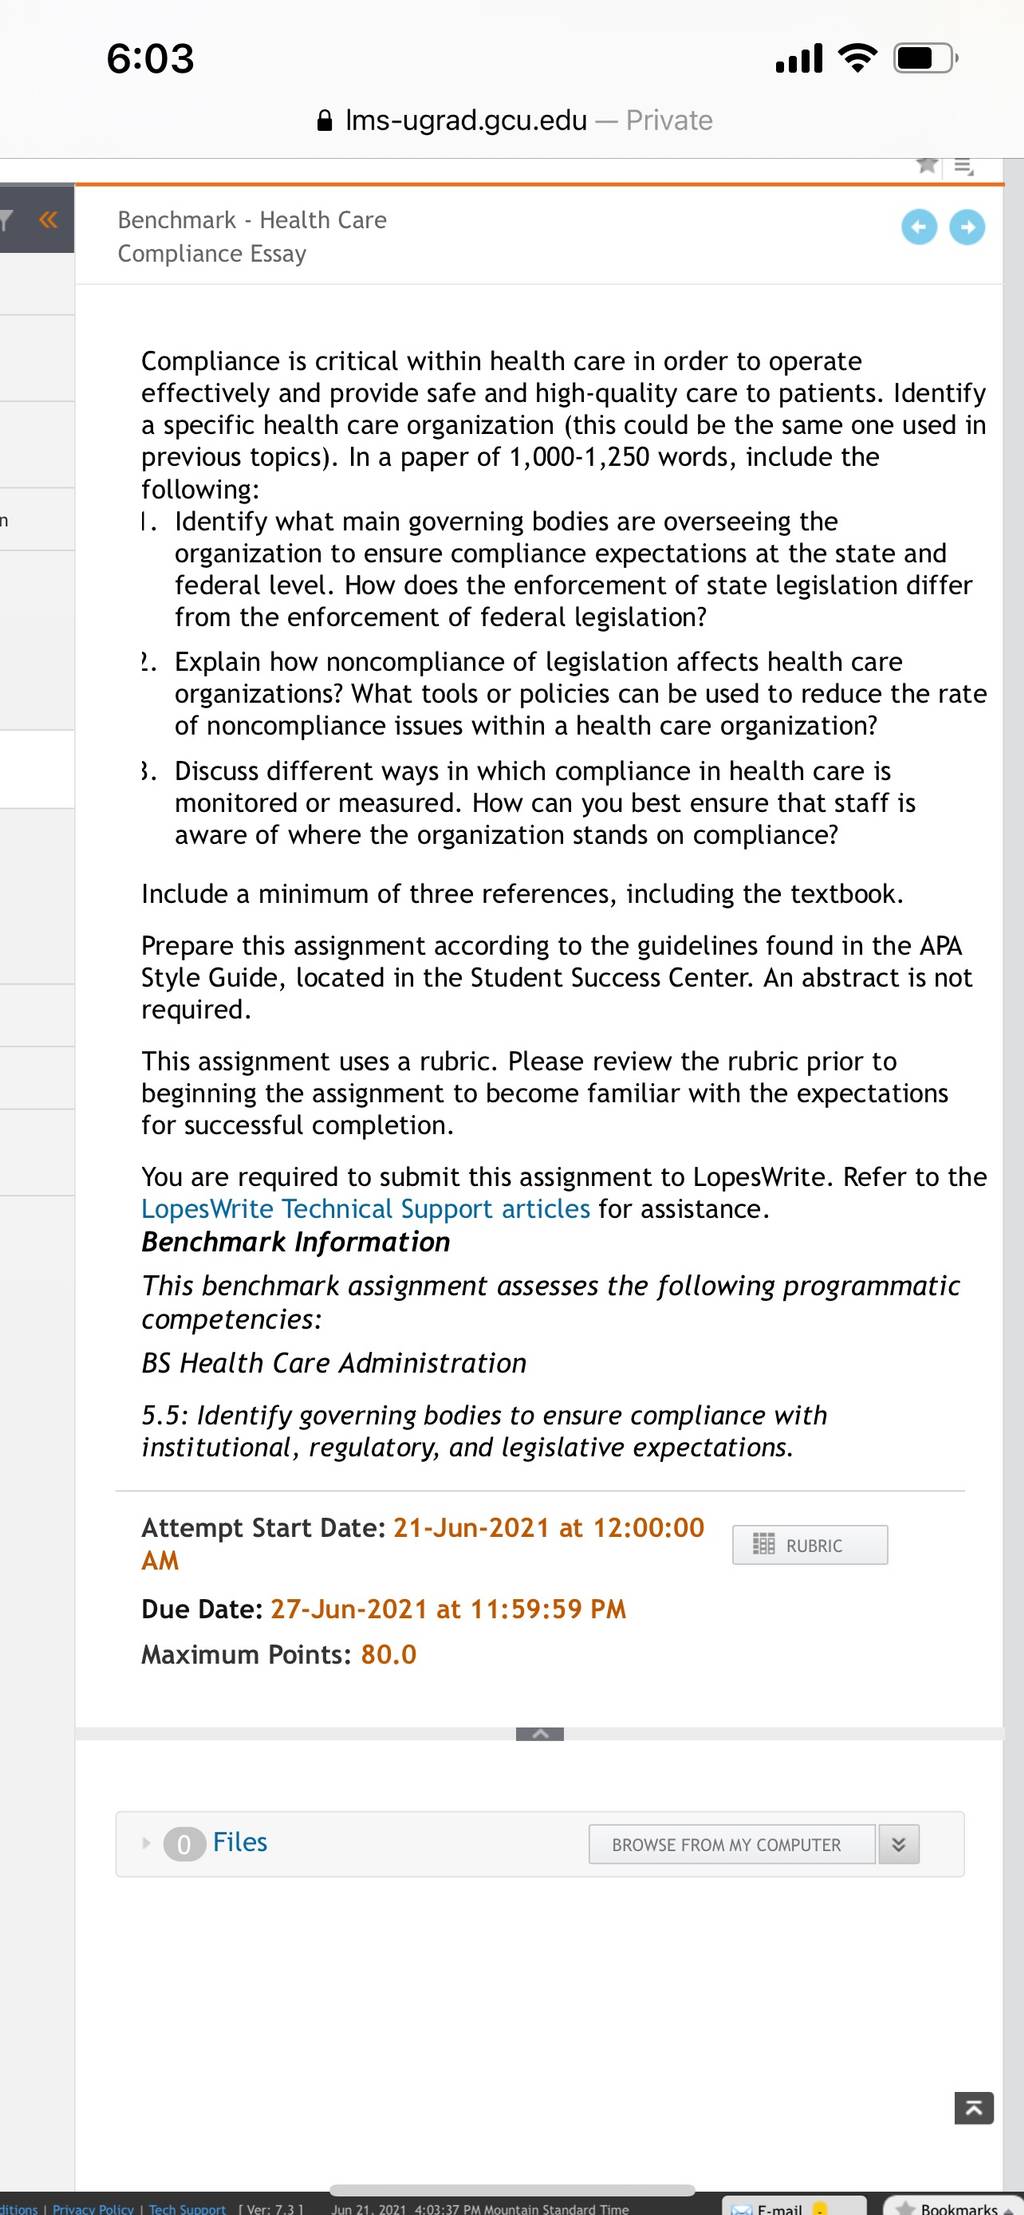
Task: Click the filter funnel icon in the sidebar
Action: 6,219
